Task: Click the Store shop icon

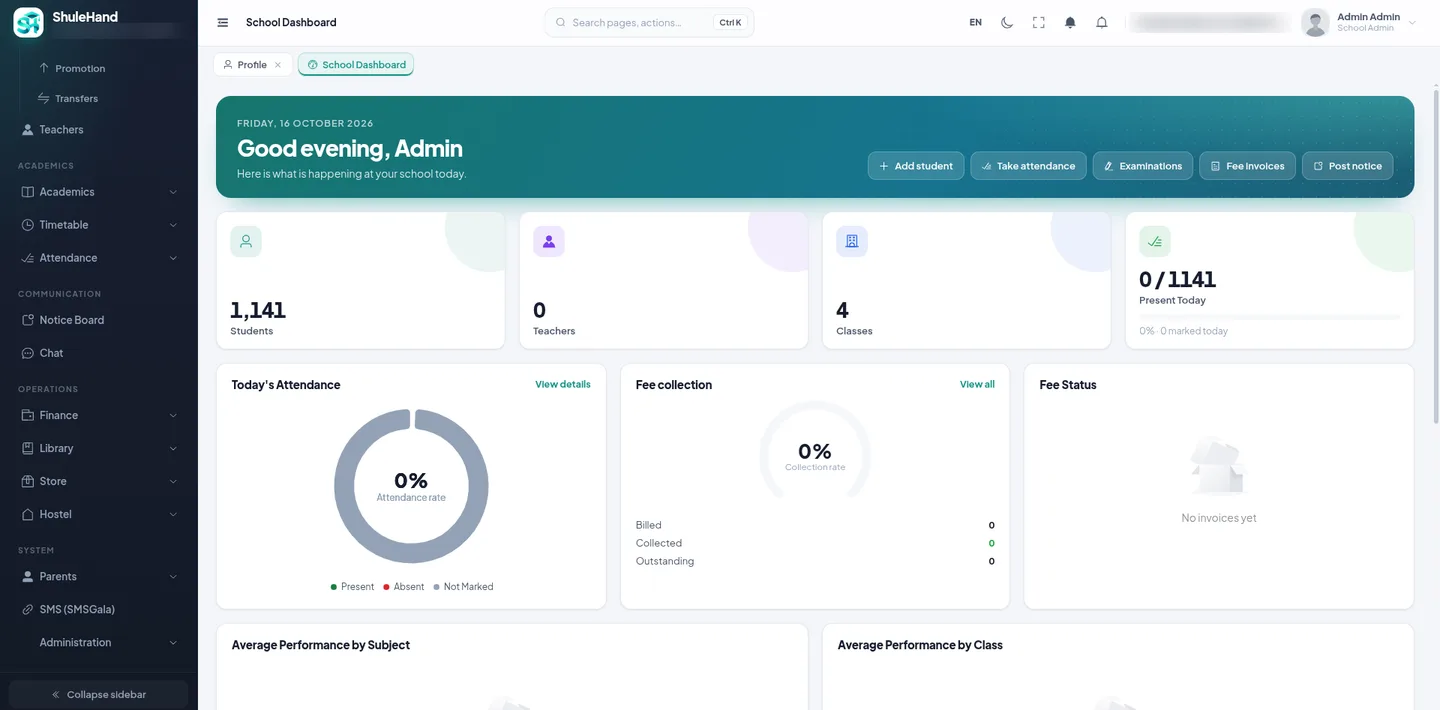Action: pyautogui.click(x=28, y=481)
